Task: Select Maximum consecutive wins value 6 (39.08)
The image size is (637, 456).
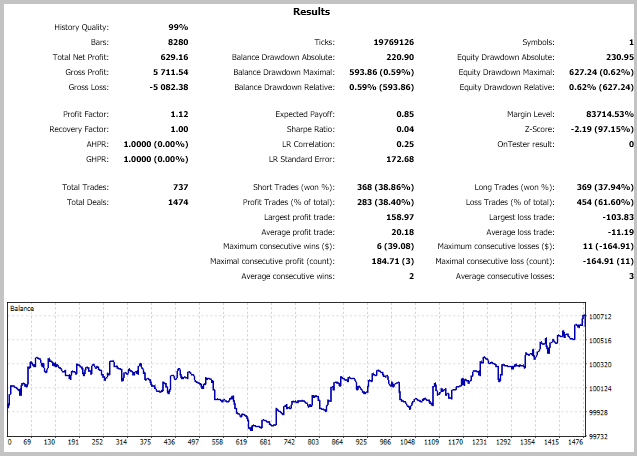Action: [395, 246]
